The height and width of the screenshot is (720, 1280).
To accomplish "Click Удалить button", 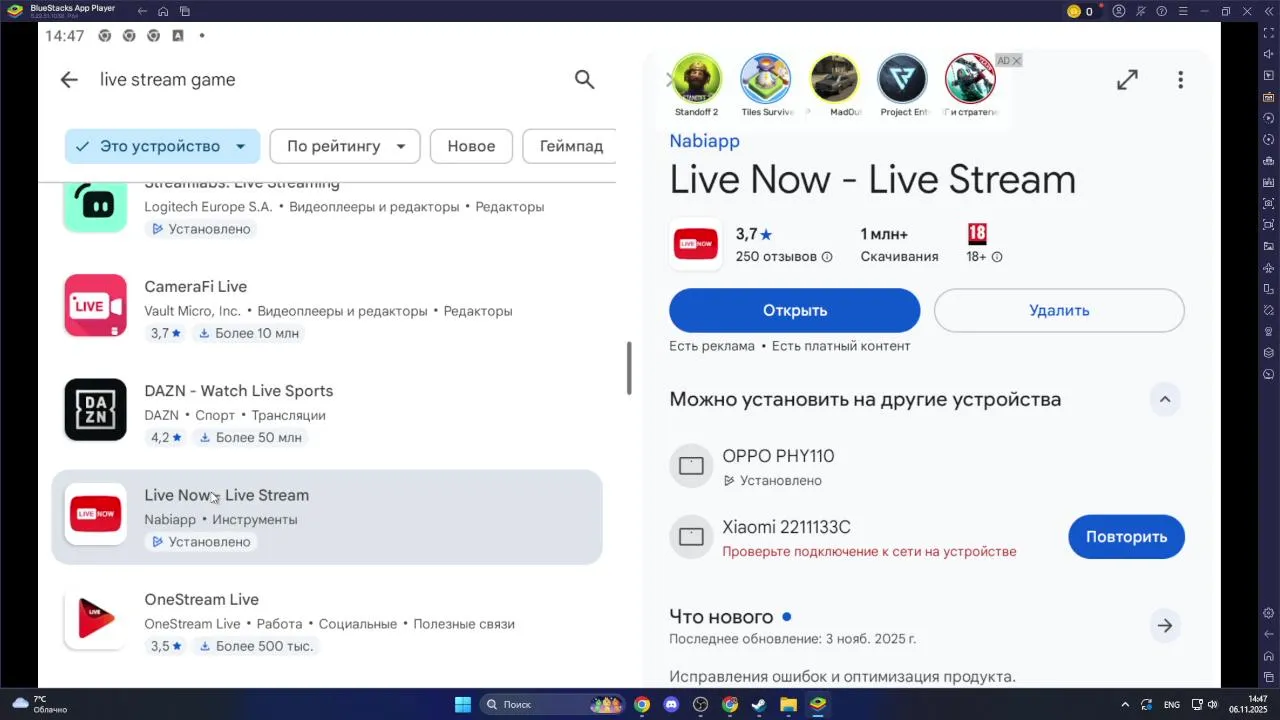I will (1059, 310).
